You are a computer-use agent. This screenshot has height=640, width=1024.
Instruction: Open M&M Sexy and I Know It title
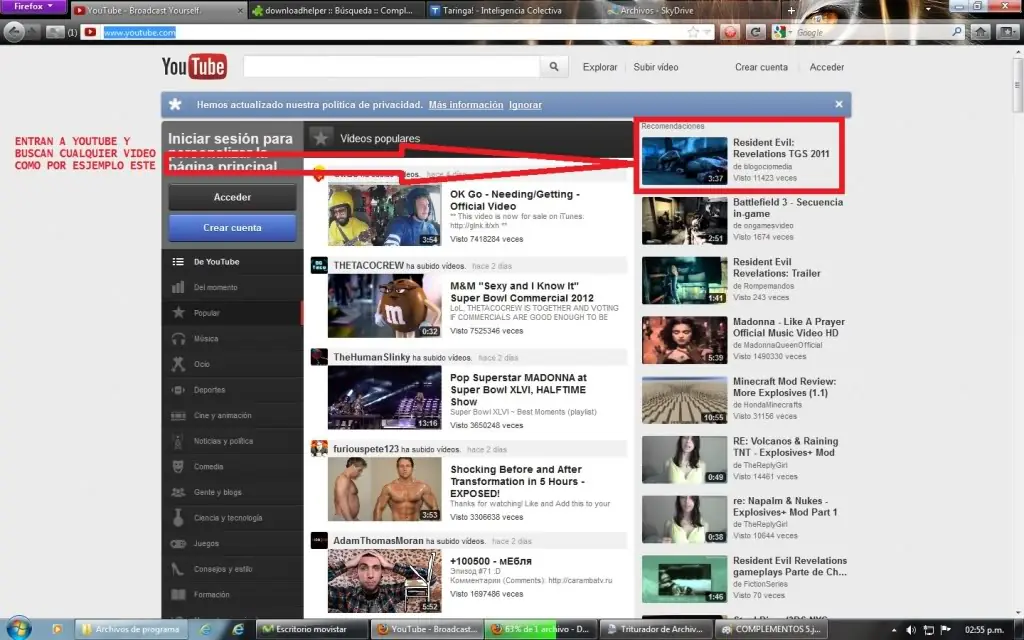(521, 292)
